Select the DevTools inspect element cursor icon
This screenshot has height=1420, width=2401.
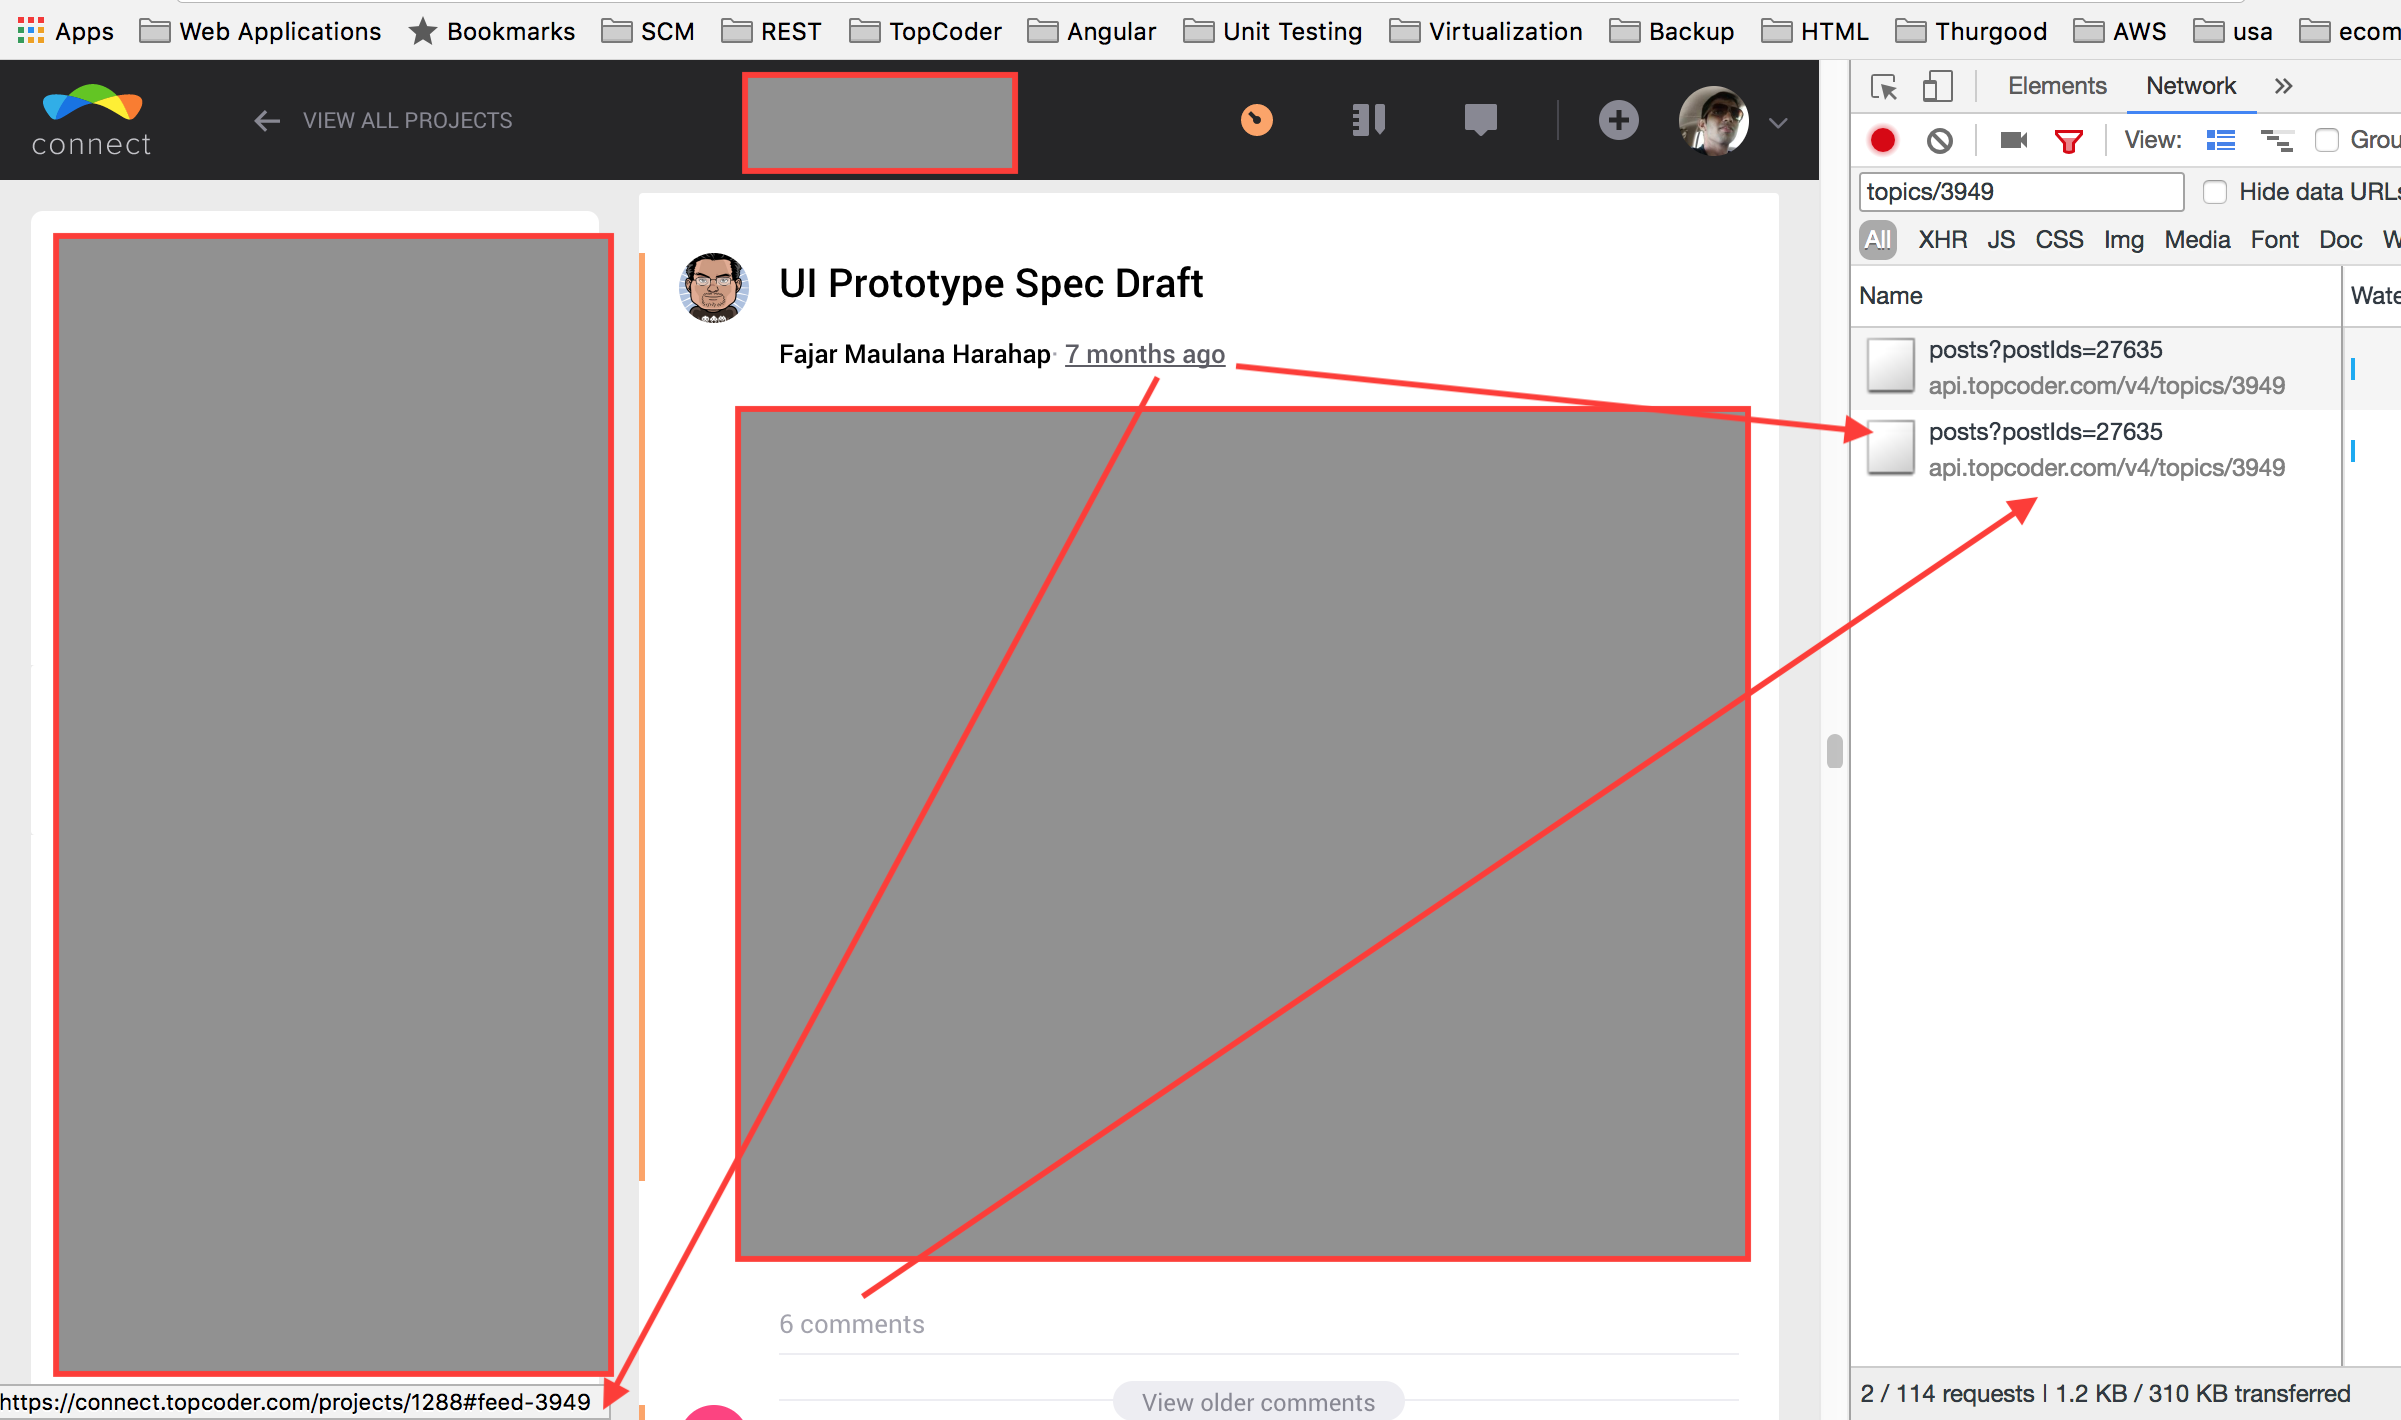click(1884, 87)
